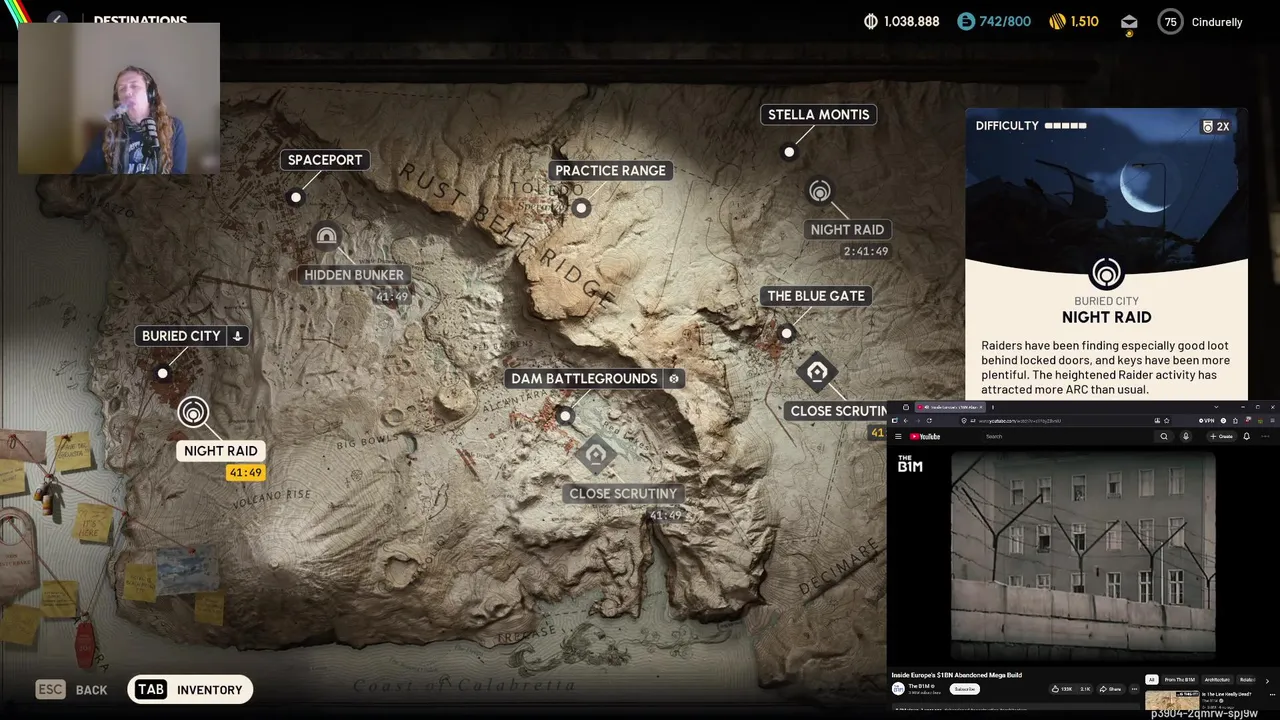1280x720 pixels.
Task: Select Stella Montis Night Raid event icon
Action: tap(820, 191)
